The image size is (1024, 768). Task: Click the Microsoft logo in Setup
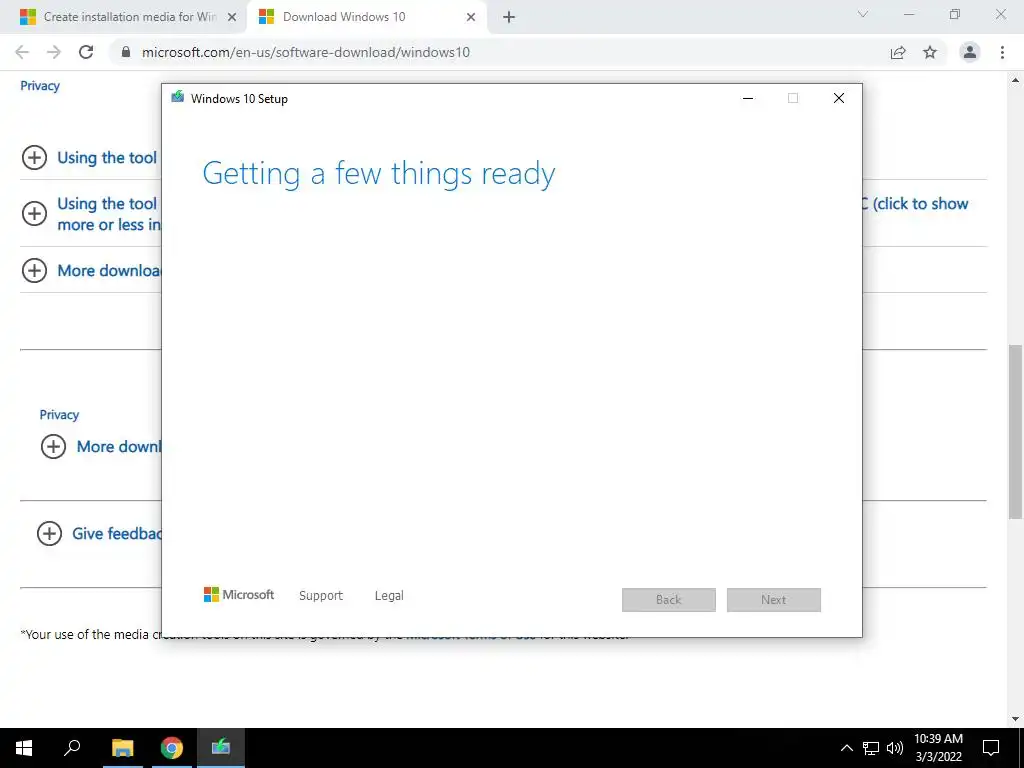pos(239,595)
